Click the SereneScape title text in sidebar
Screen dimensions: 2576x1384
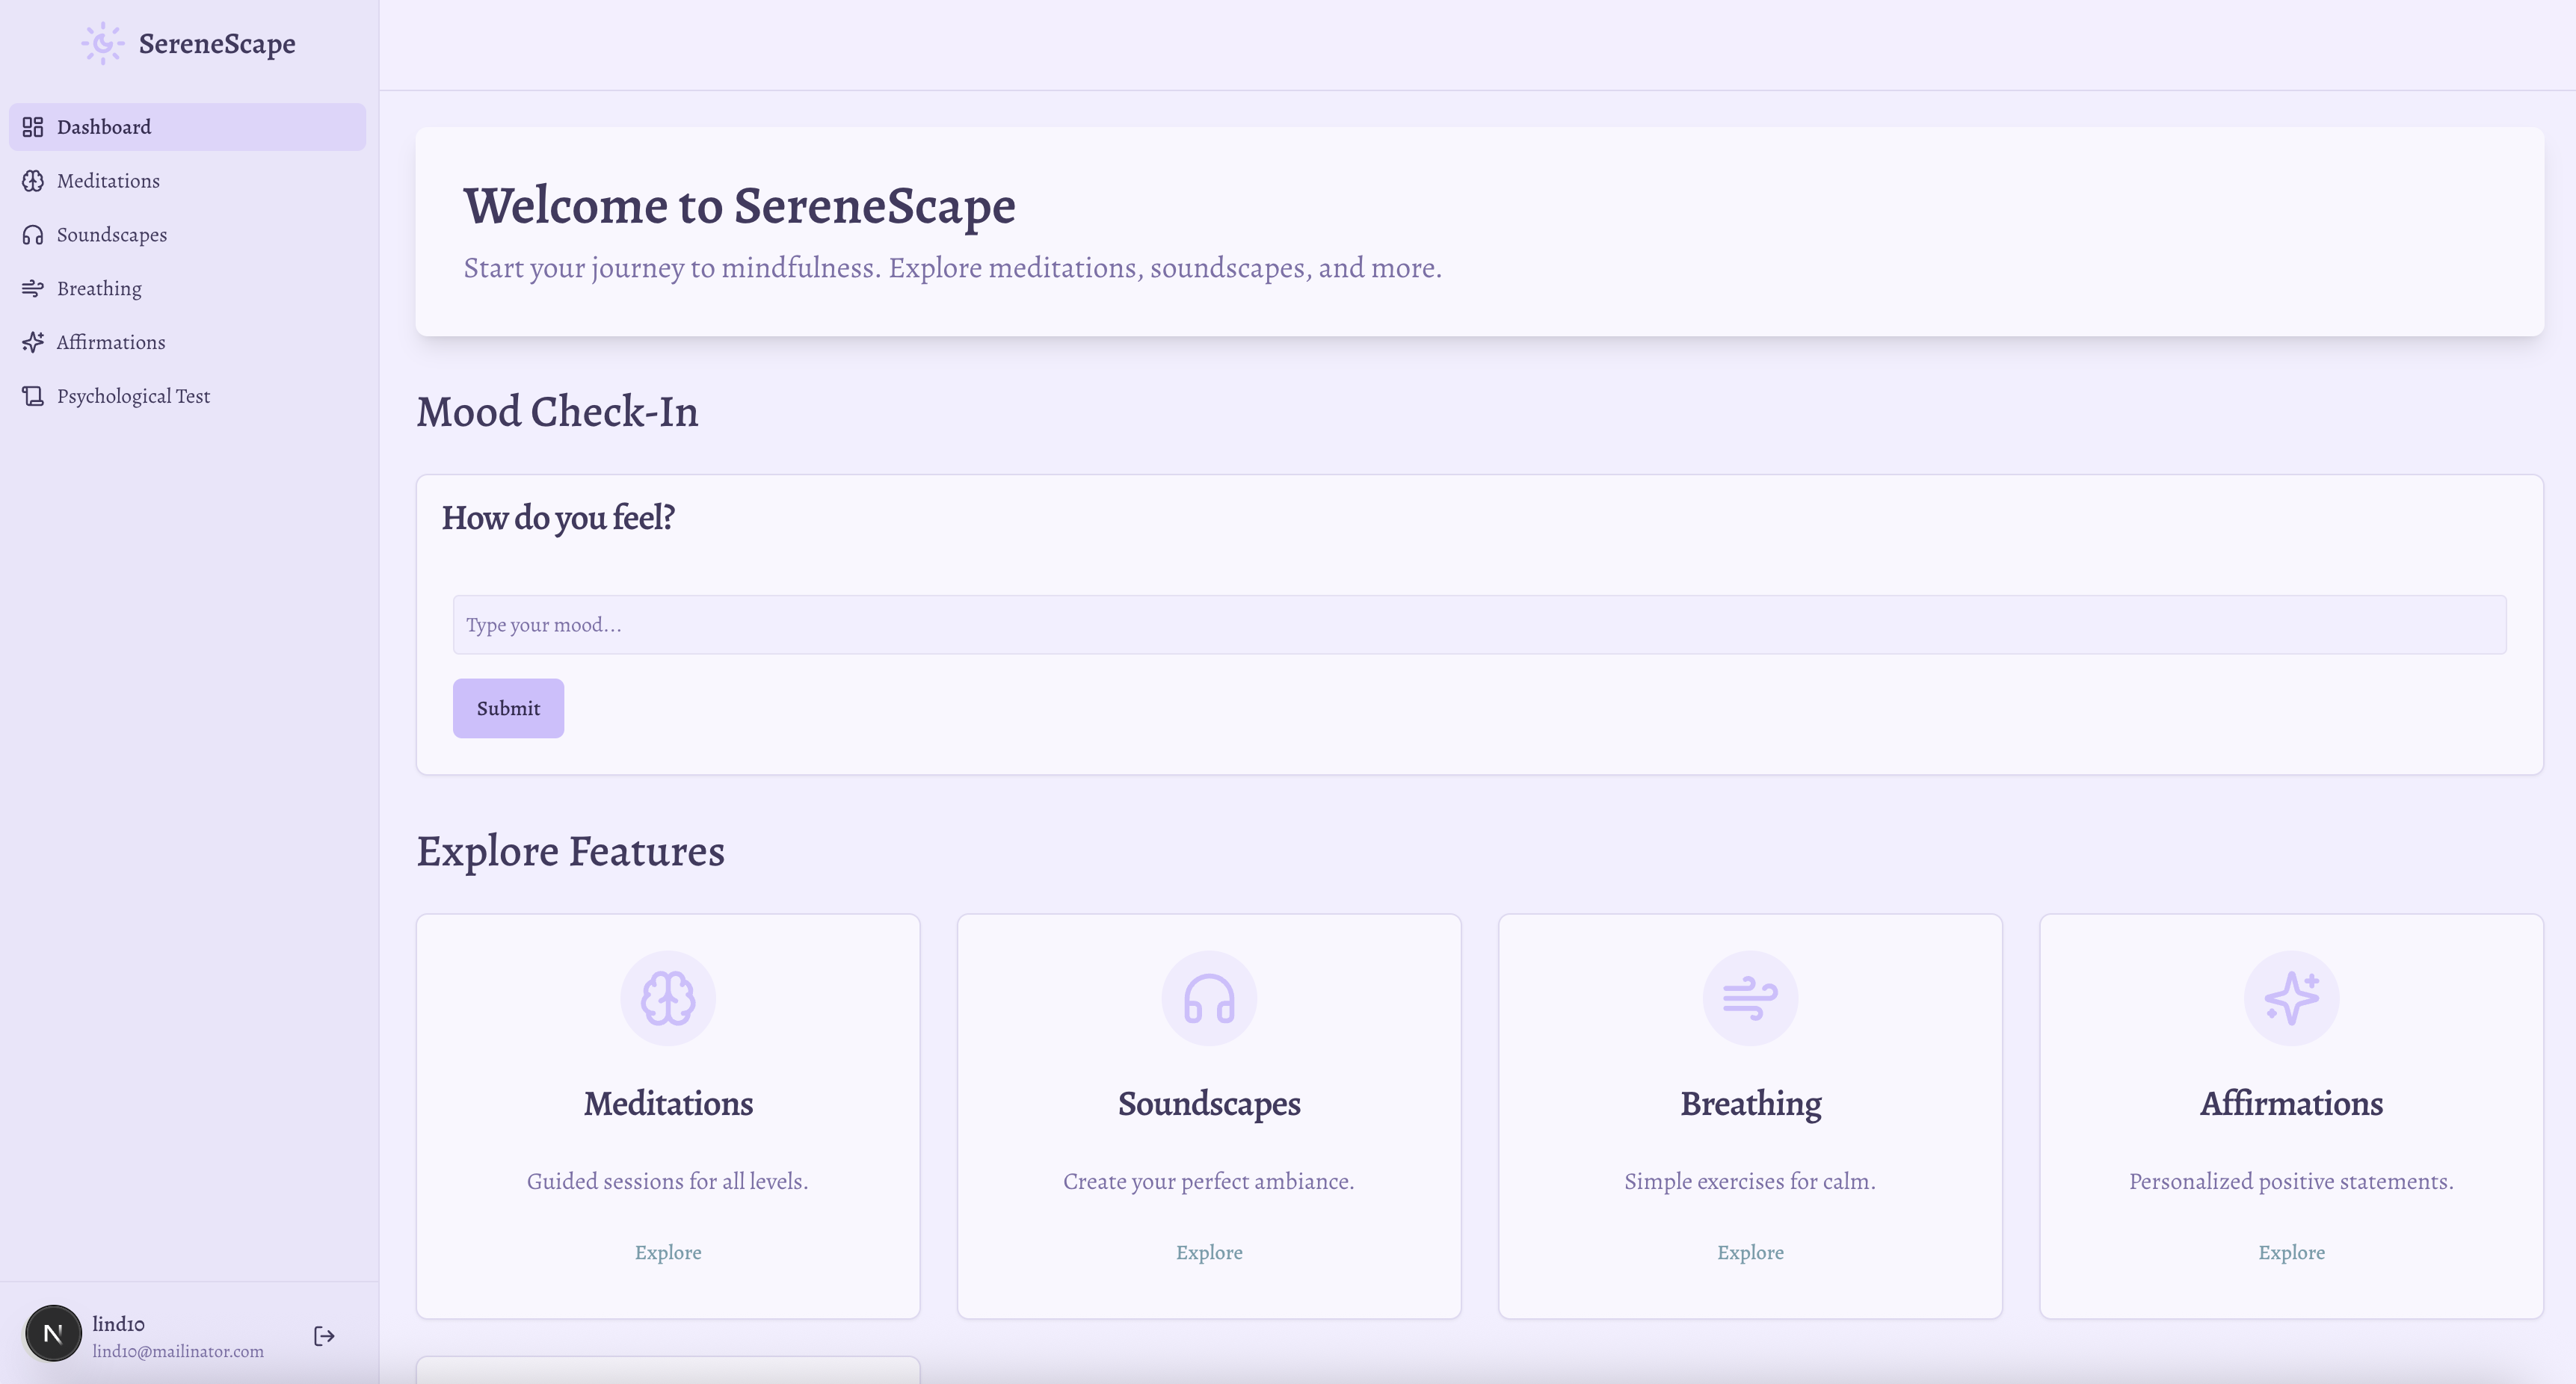217,44
